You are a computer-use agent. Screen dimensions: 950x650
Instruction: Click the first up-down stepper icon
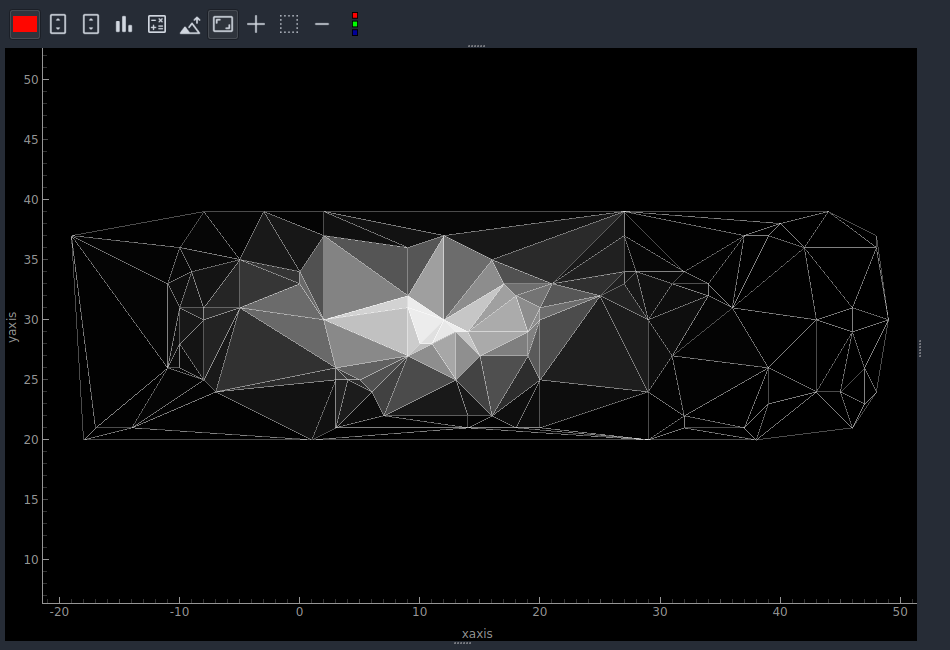click(x=58, y=25)
